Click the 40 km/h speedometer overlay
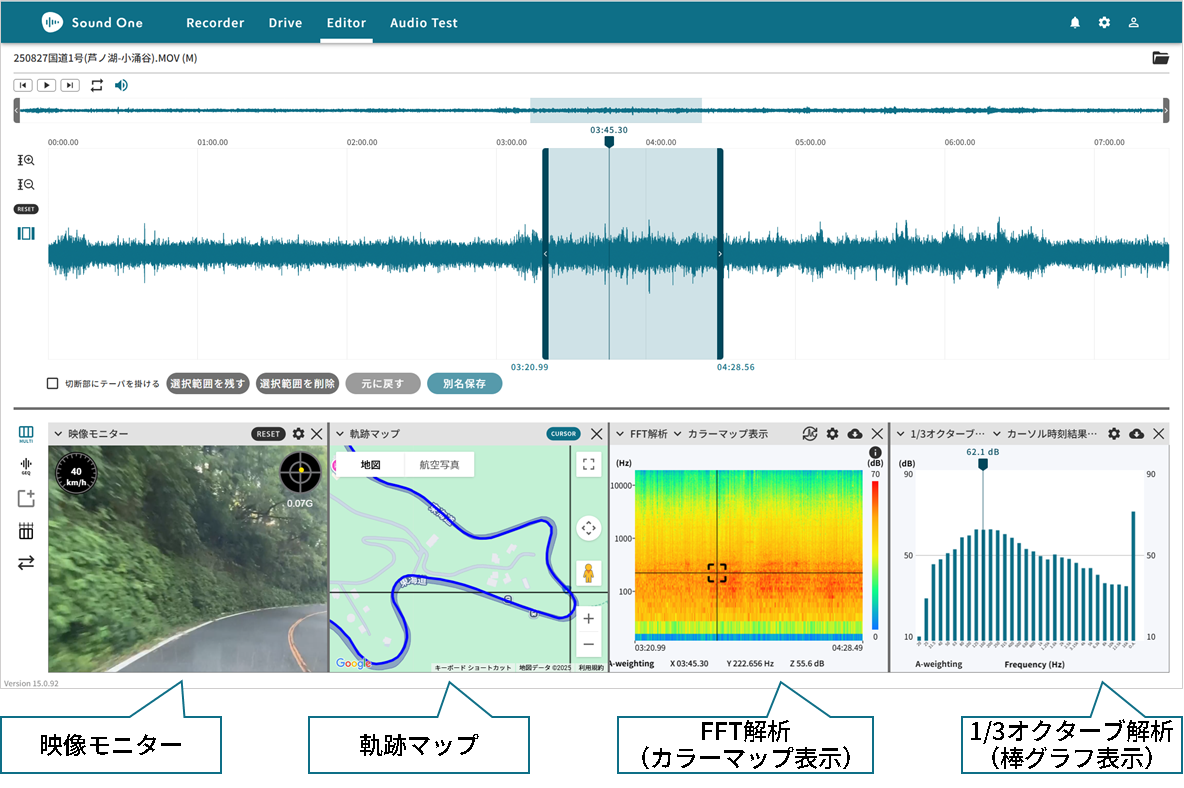 pos(76,472)
